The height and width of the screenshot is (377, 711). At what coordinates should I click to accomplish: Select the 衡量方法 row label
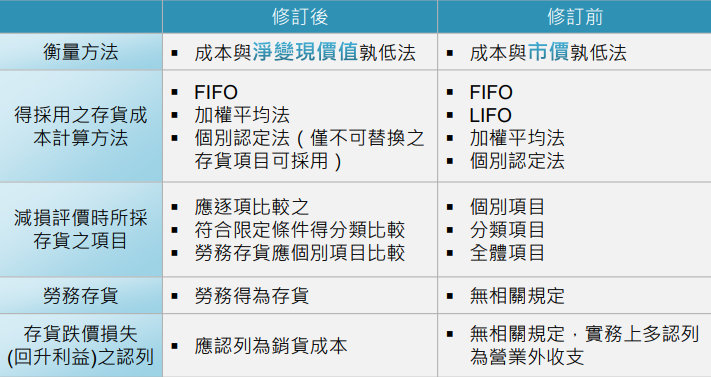pyautogui.click(x=81, y=52)
